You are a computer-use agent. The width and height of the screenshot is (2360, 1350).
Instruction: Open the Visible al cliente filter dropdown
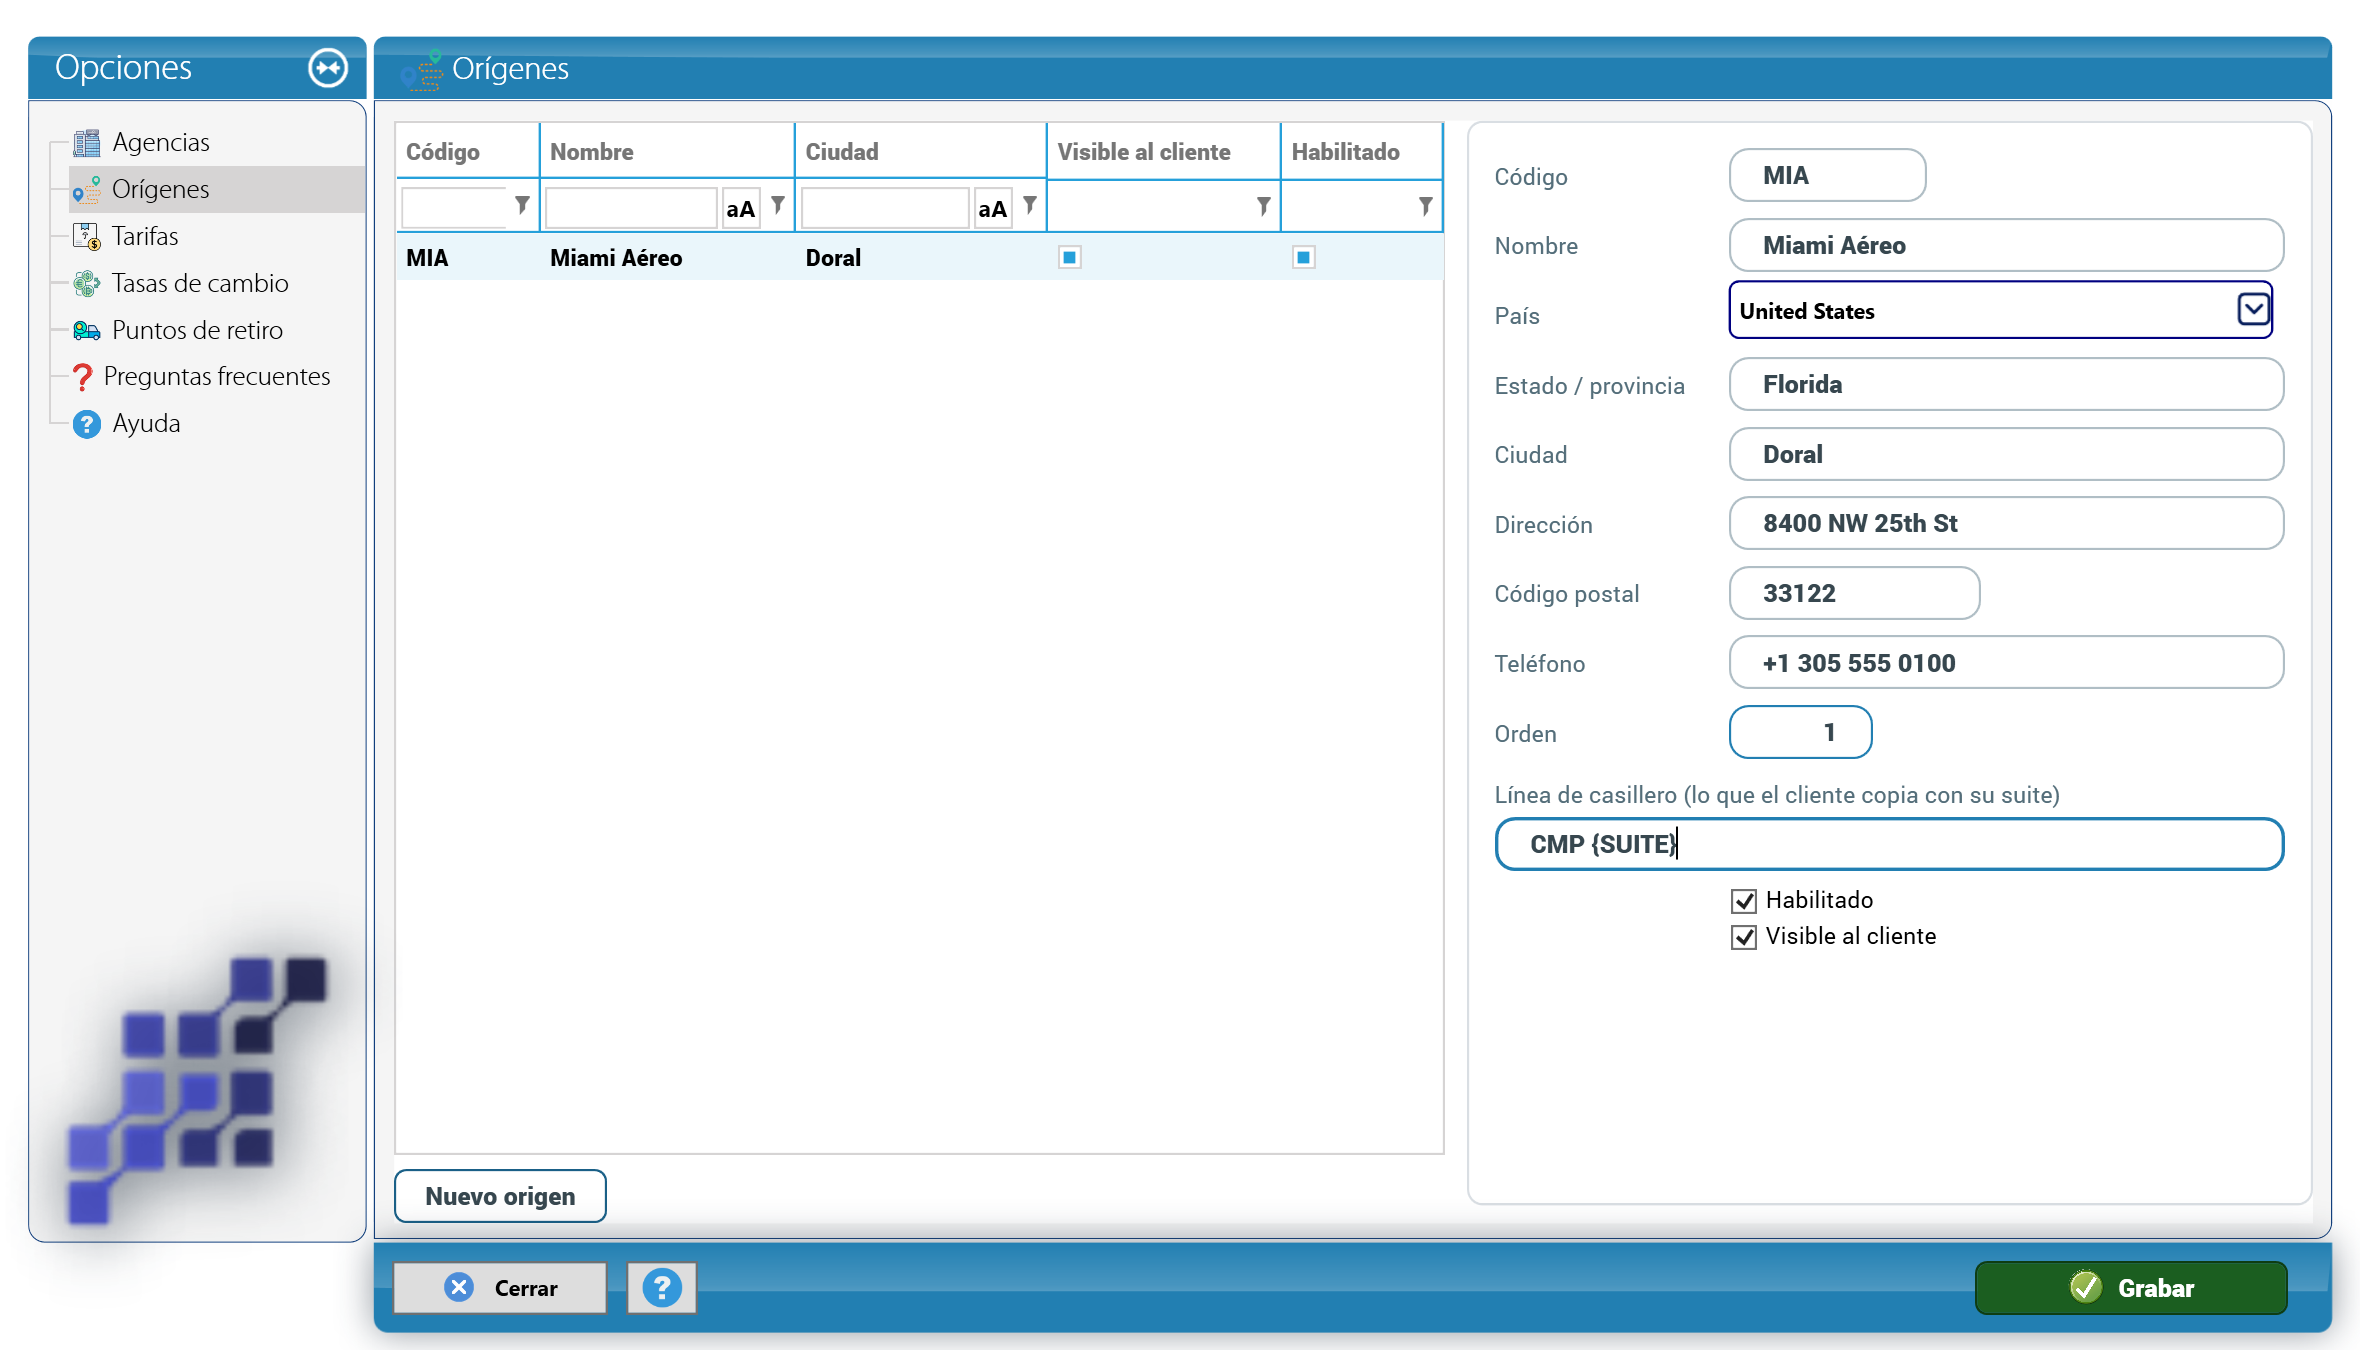1264,206
